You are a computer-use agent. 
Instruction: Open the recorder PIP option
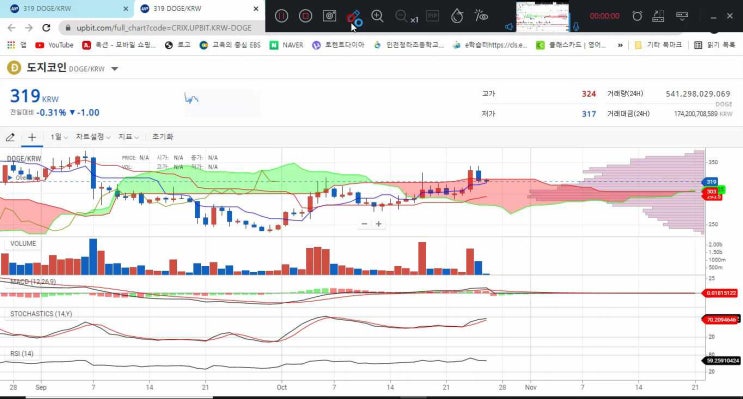pyautogui.click(x=433, y=16)
